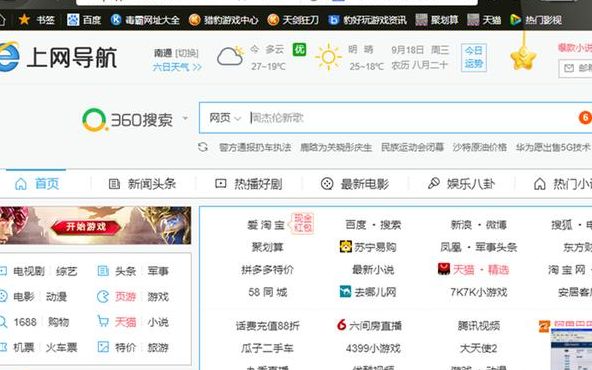This screenshot has width=592, height=370.
Task: Click the 去哪儿网 link
Action: pyautogui.click(x=368, y=292)
